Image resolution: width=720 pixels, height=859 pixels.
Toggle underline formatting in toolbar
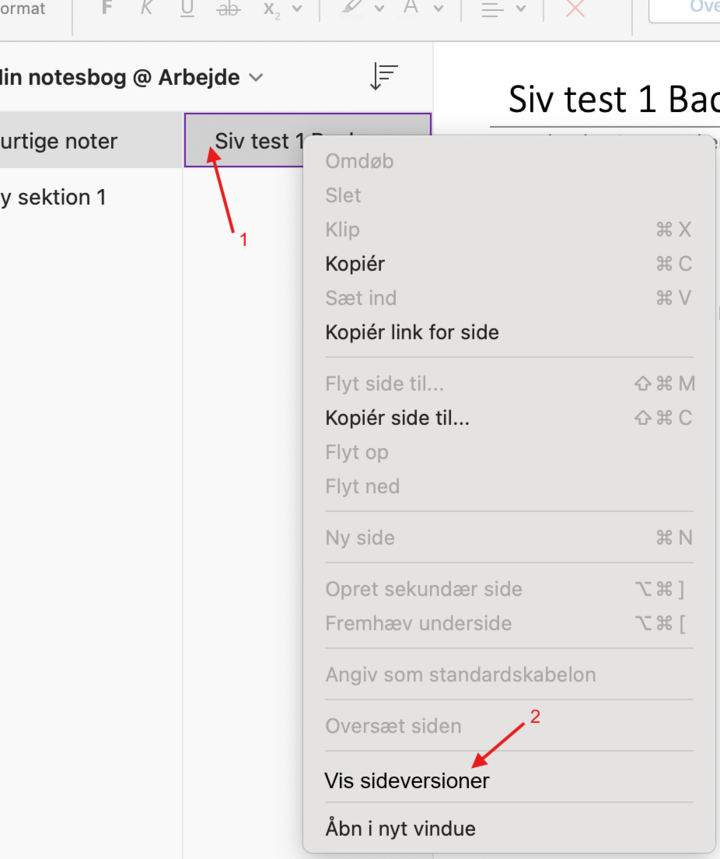pyautogui.click(x=187, y=9)
